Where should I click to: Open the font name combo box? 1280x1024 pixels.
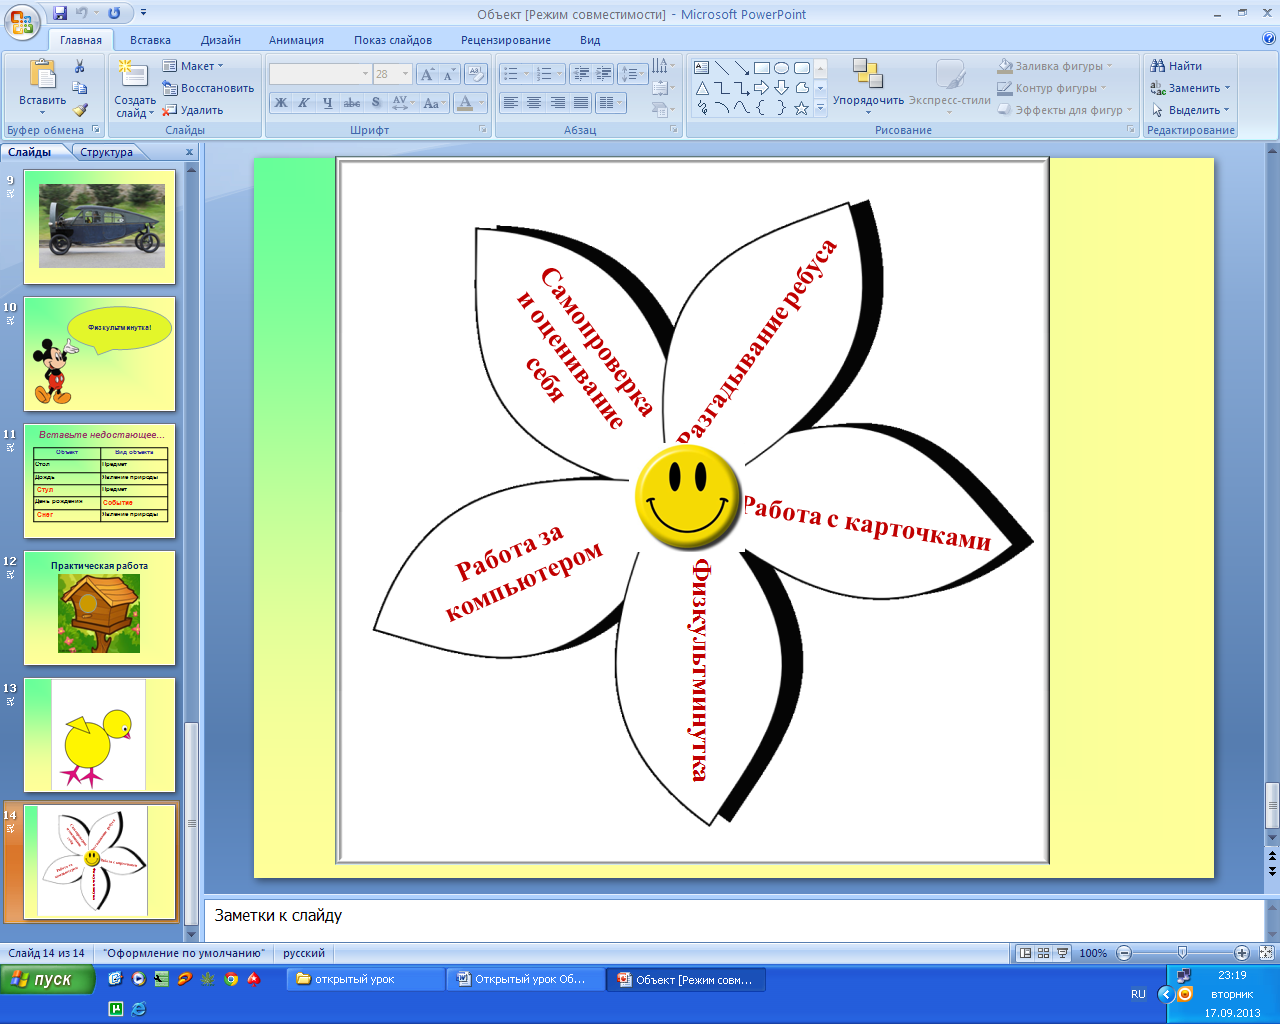coord(320,74)
